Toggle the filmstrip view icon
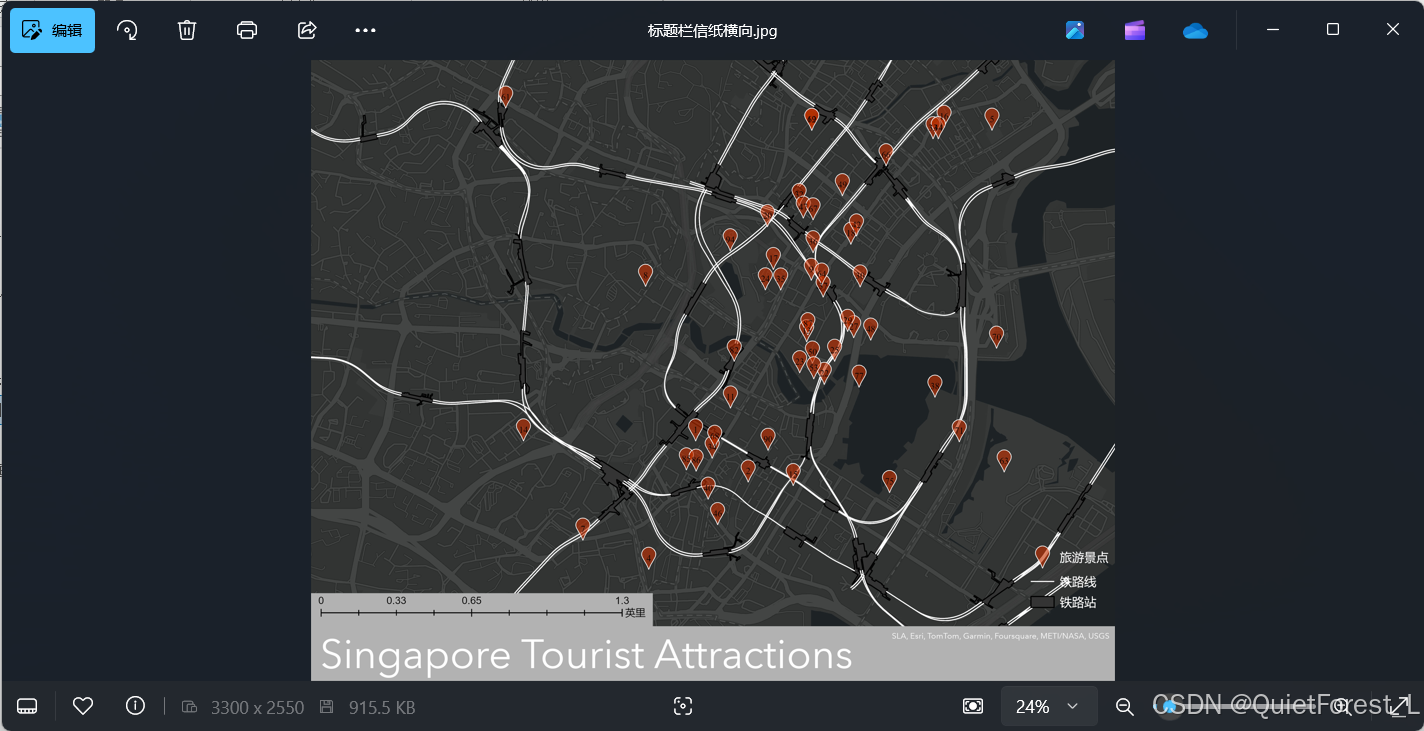 click(28, 706)
